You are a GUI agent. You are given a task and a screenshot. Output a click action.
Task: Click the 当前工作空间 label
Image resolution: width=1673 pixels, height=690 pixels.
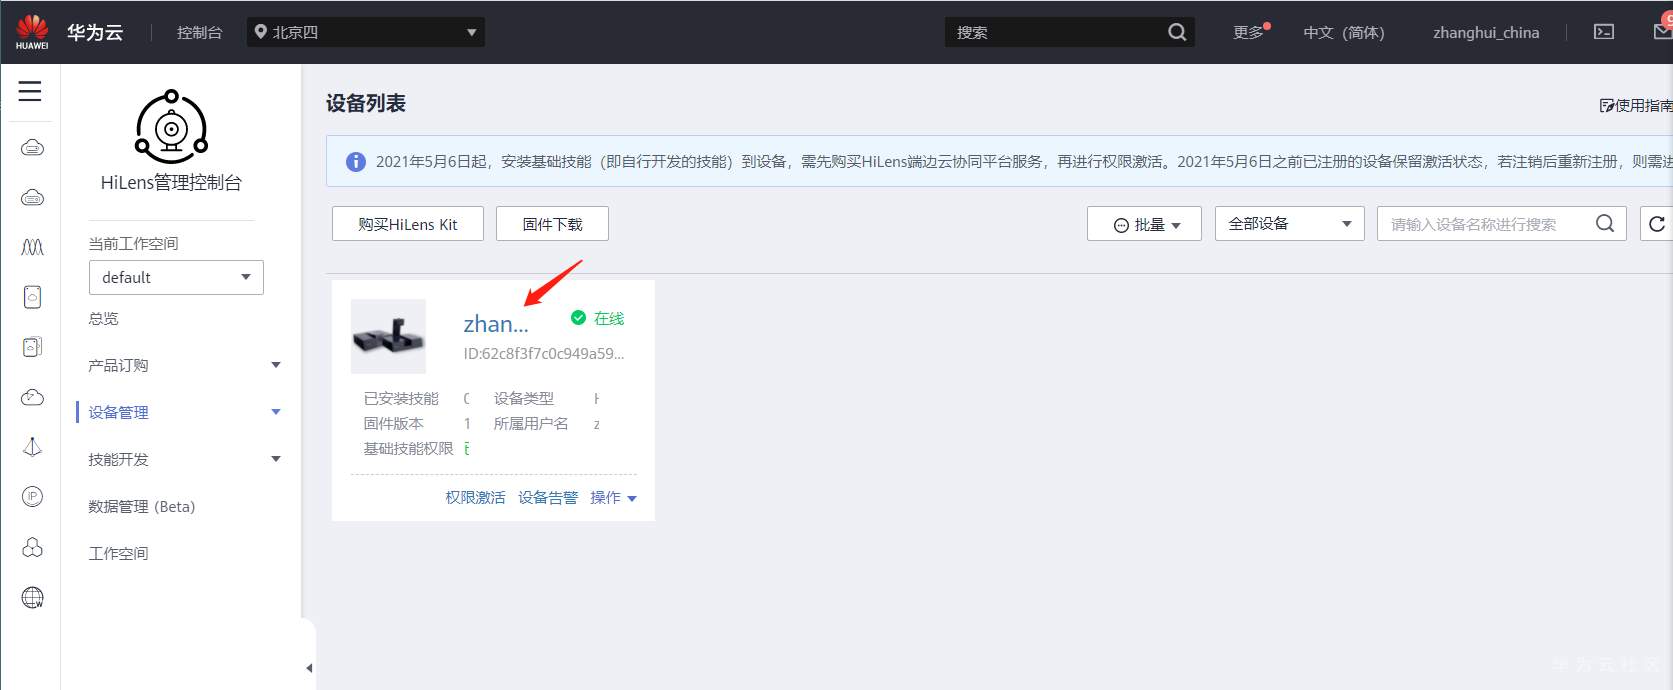point(133,243)
